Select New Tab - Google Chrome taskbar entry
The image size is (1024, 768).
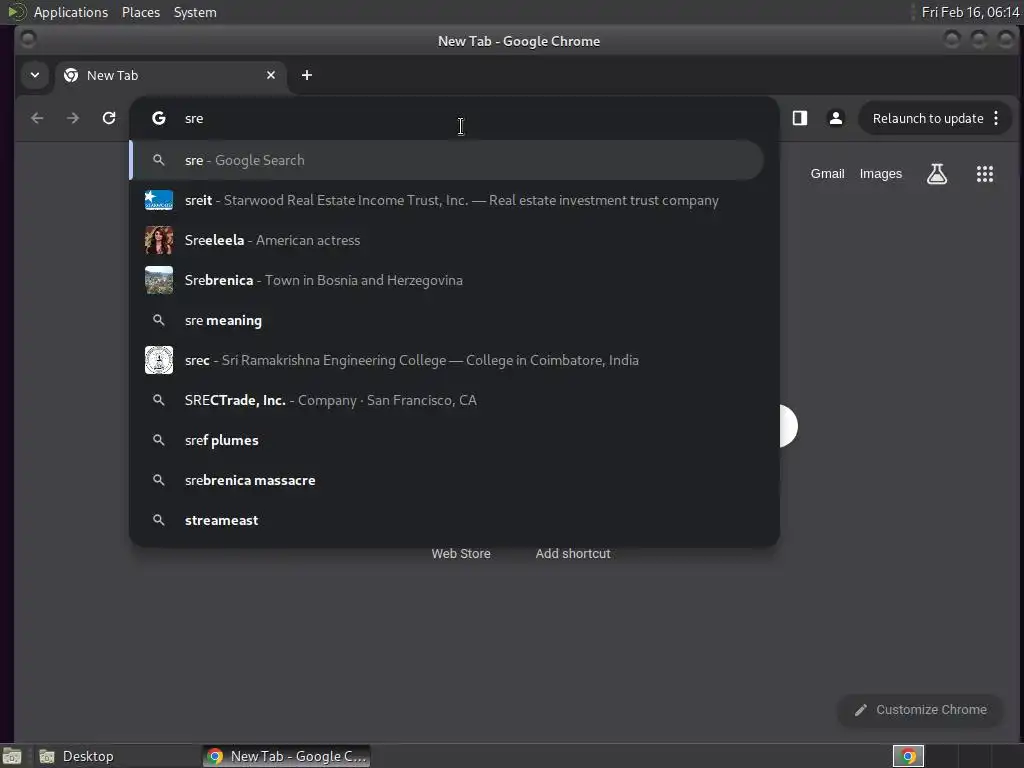coord(287,756)
